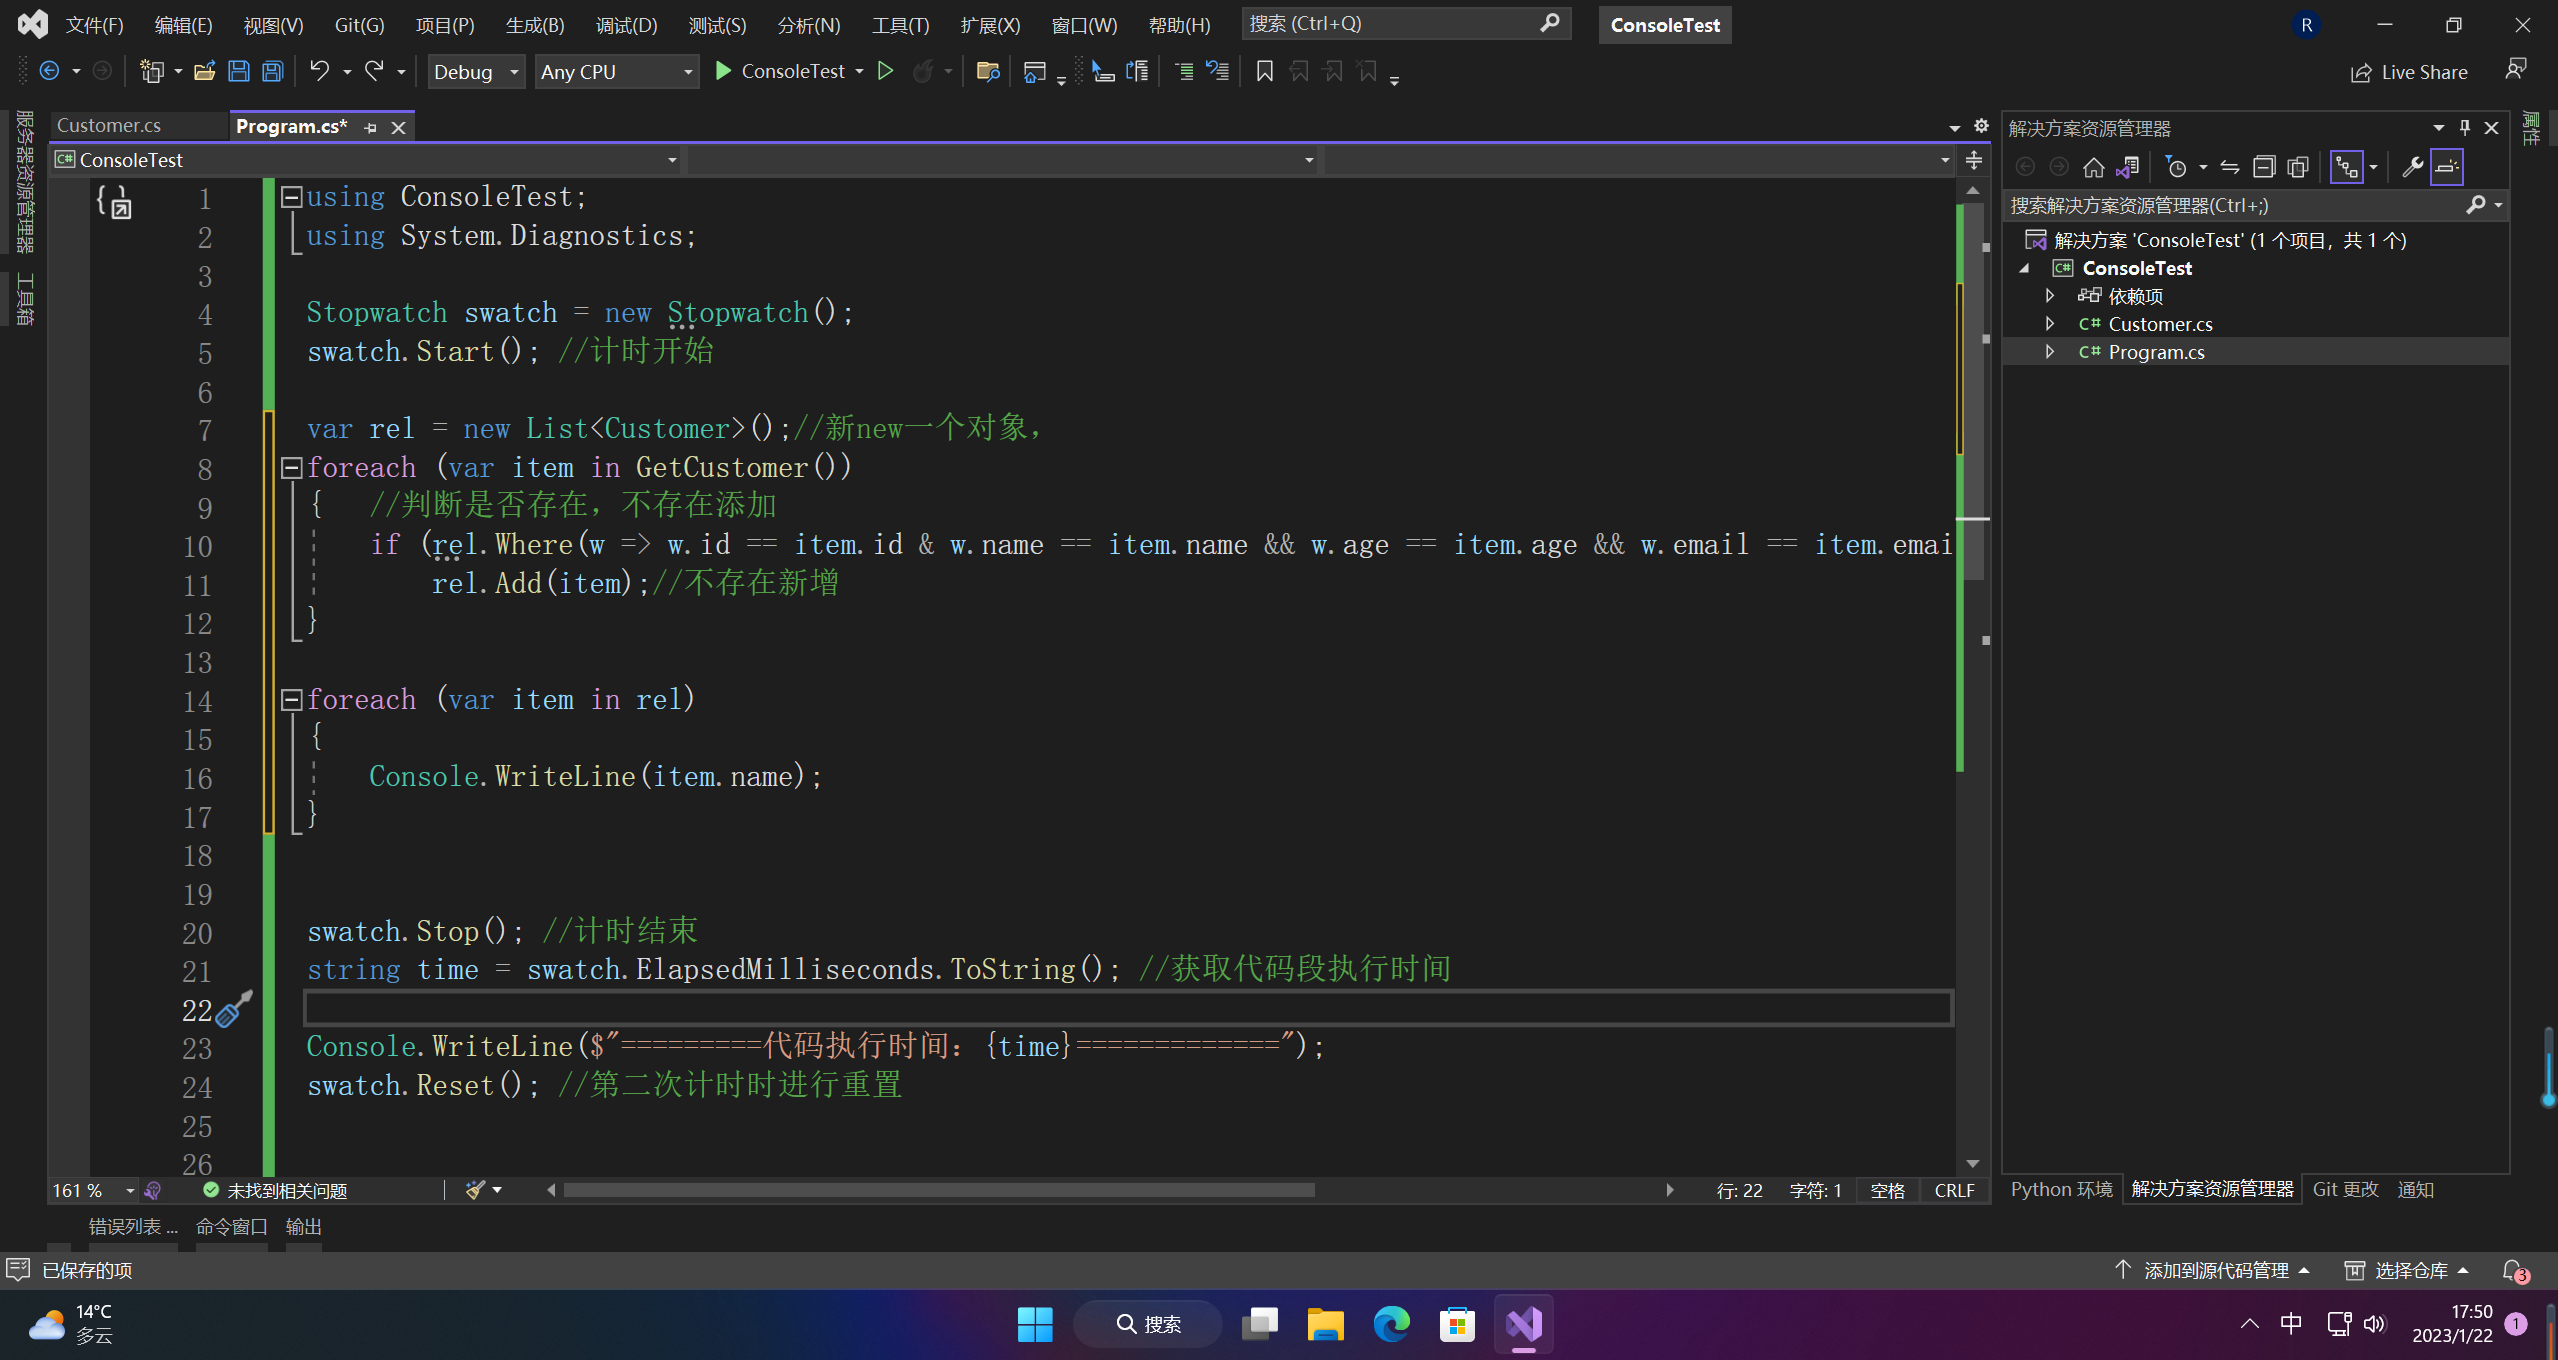Switch to the Customer.cs editor tab
Screen dimensions: 2558x1360
point(109,126)
